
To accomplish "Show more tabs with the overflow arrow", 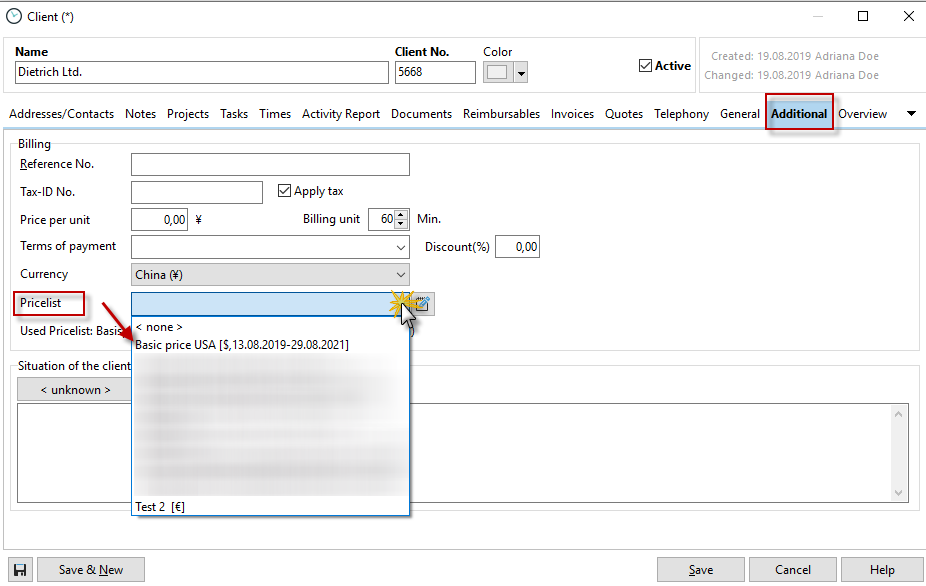I will click(x=910, y=114).
